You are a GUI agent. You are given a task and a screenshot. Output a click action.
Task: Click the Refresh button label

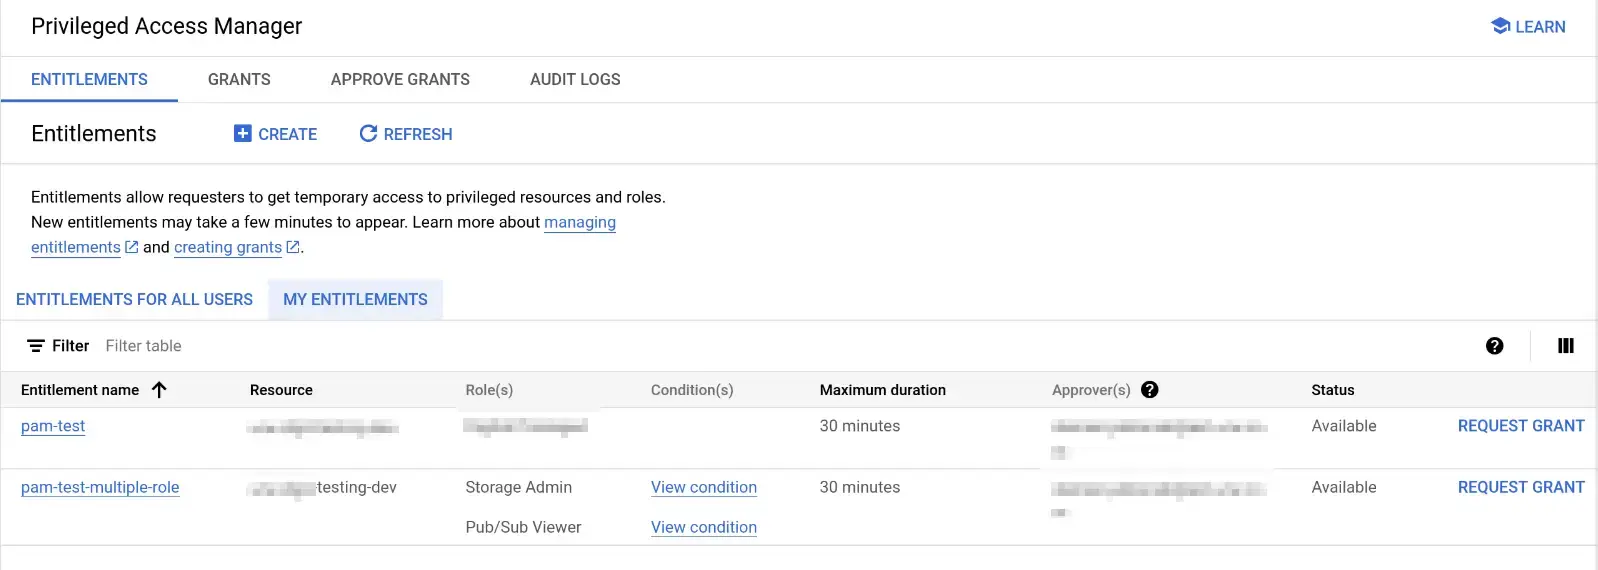[418, 134]
